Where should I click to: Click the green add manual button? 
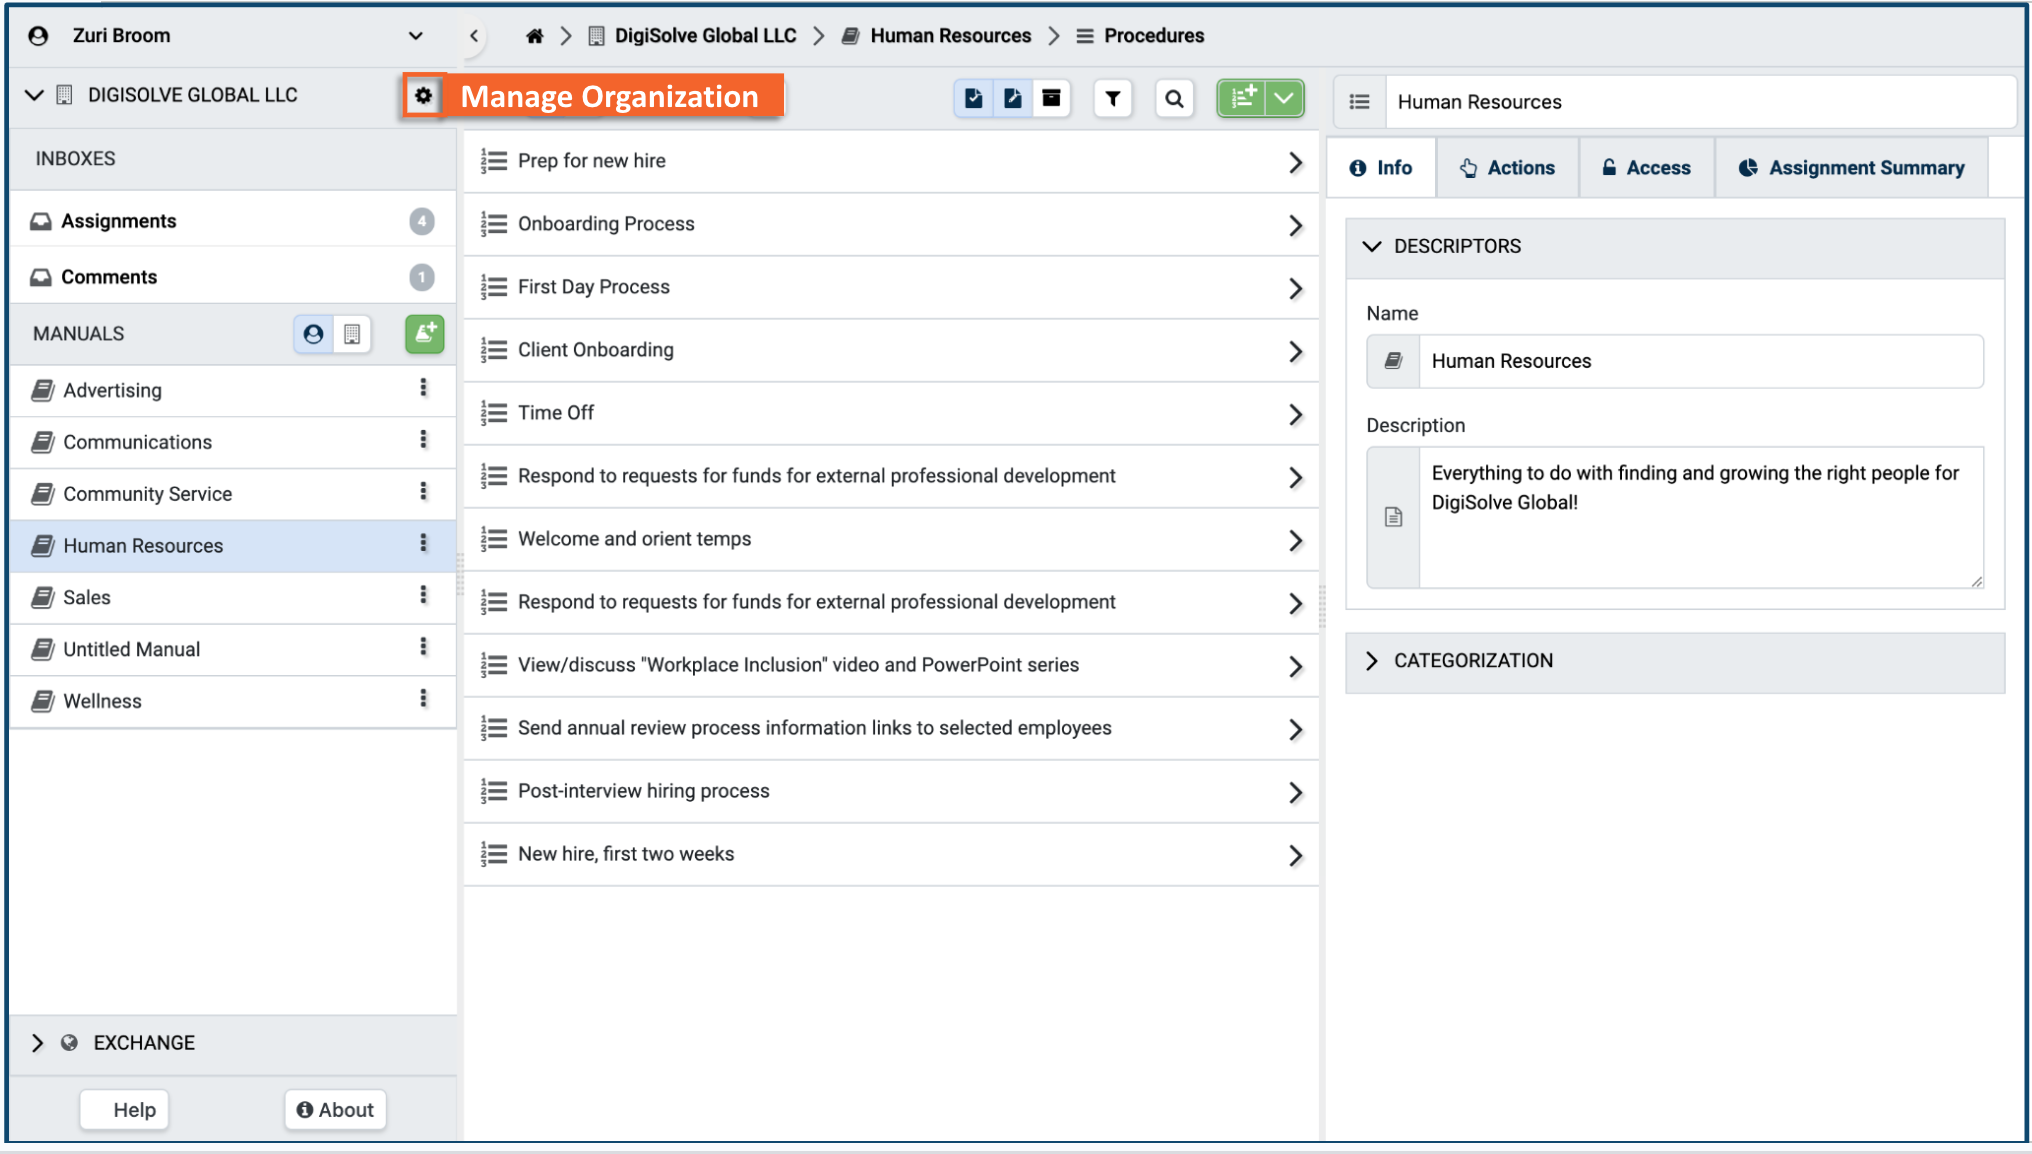424,334
